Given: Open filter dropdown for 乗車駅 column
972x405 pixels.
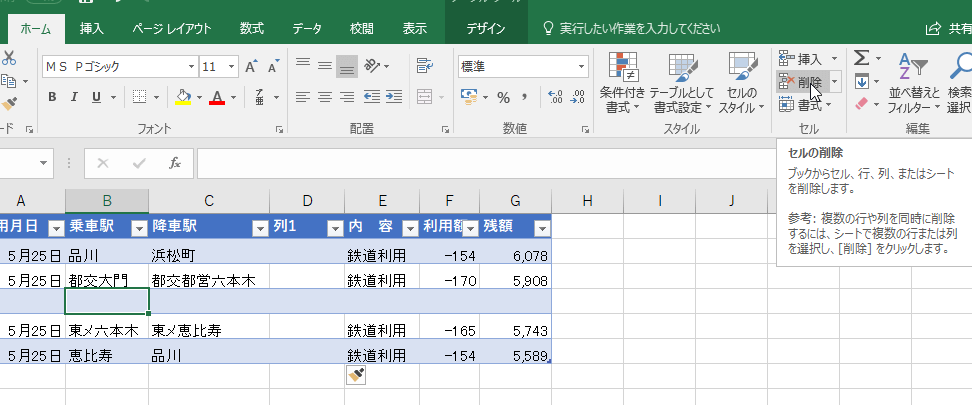Looking at the screenshot, I should click(x=138, y=226).
